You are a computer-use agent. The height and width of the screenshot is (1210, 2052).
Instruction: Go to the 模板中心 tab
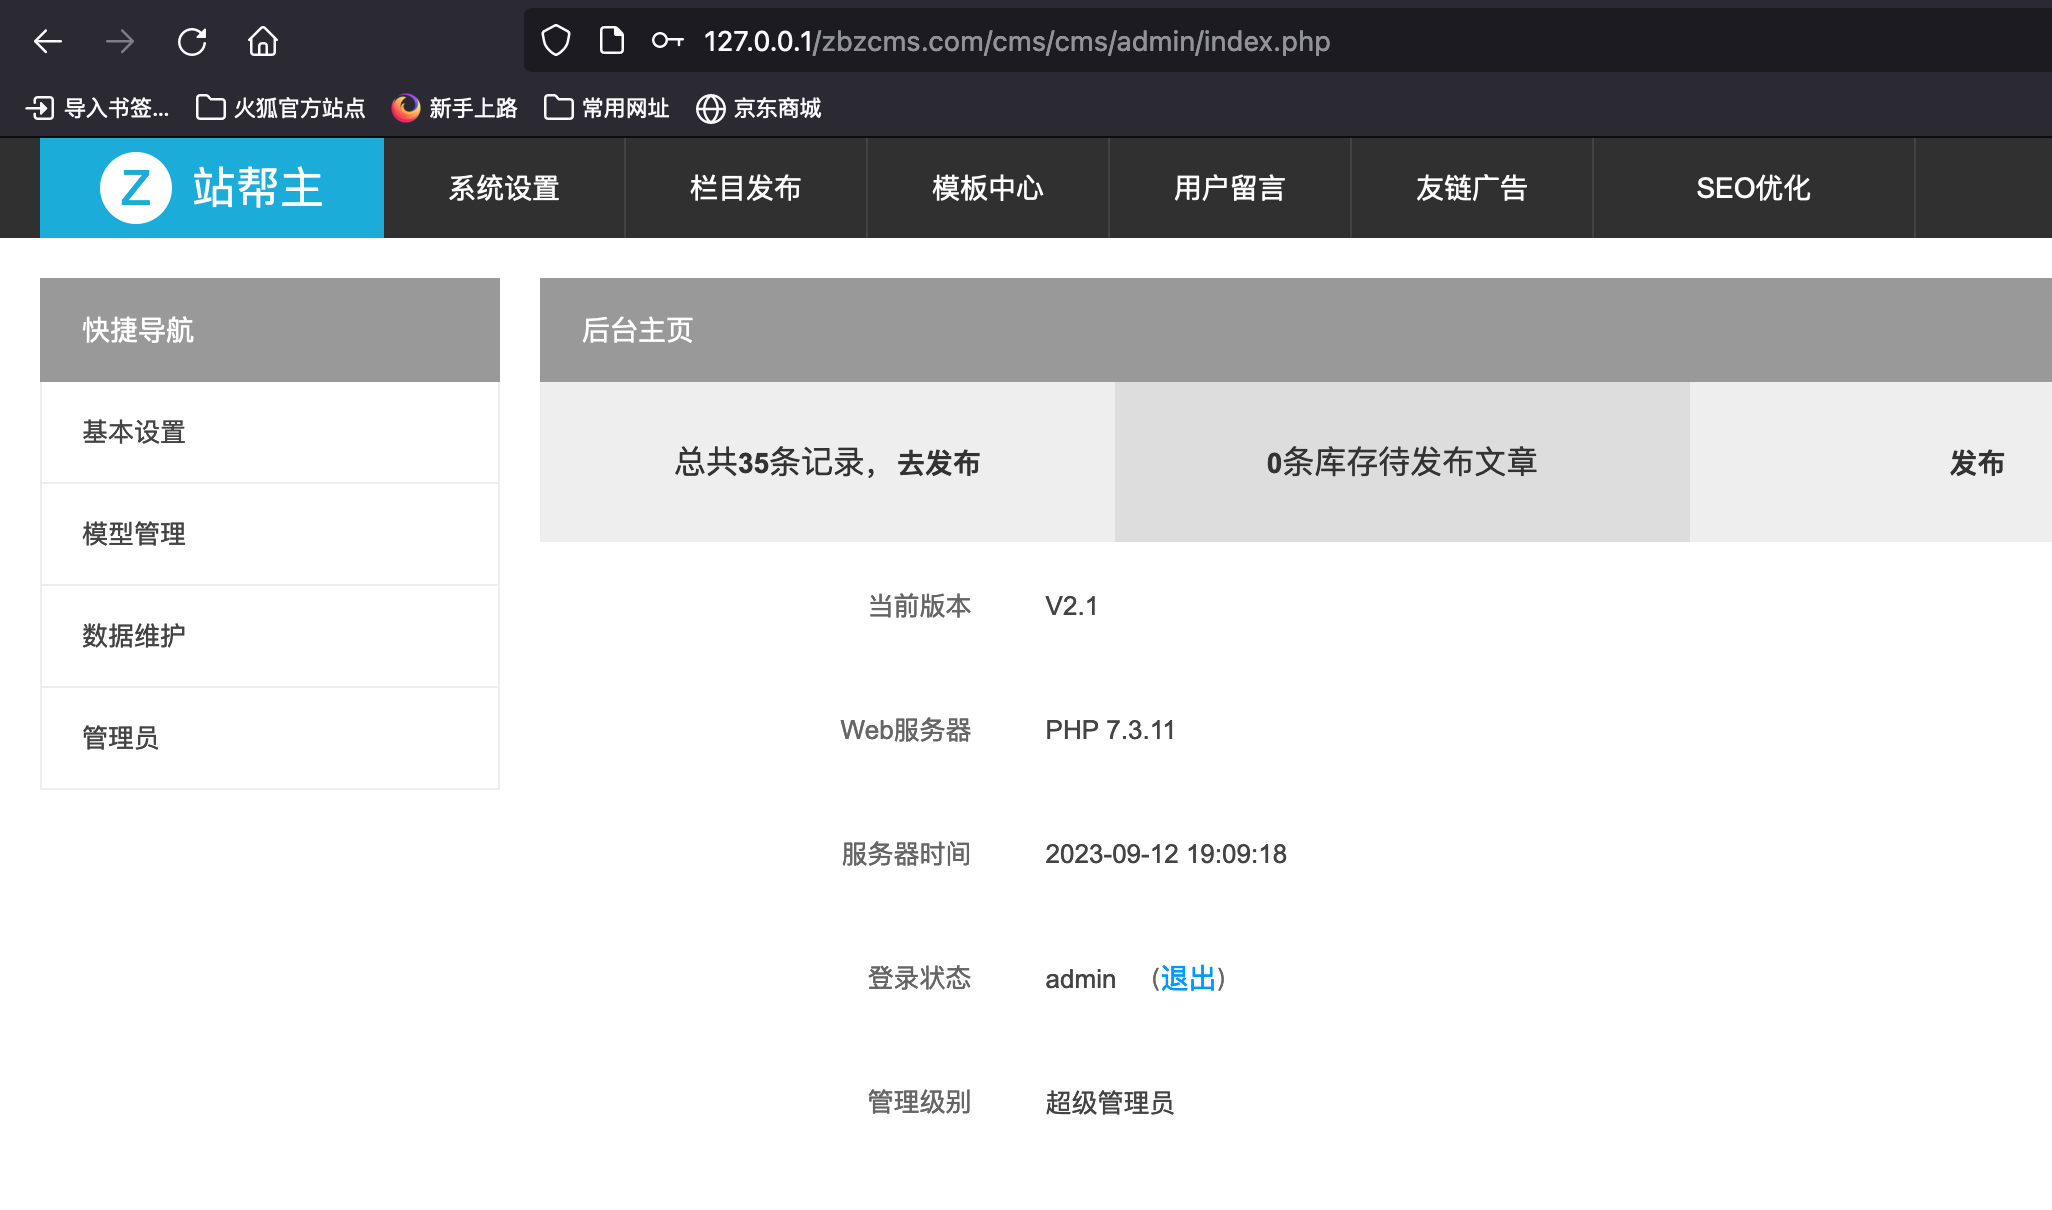coord(988,188)
